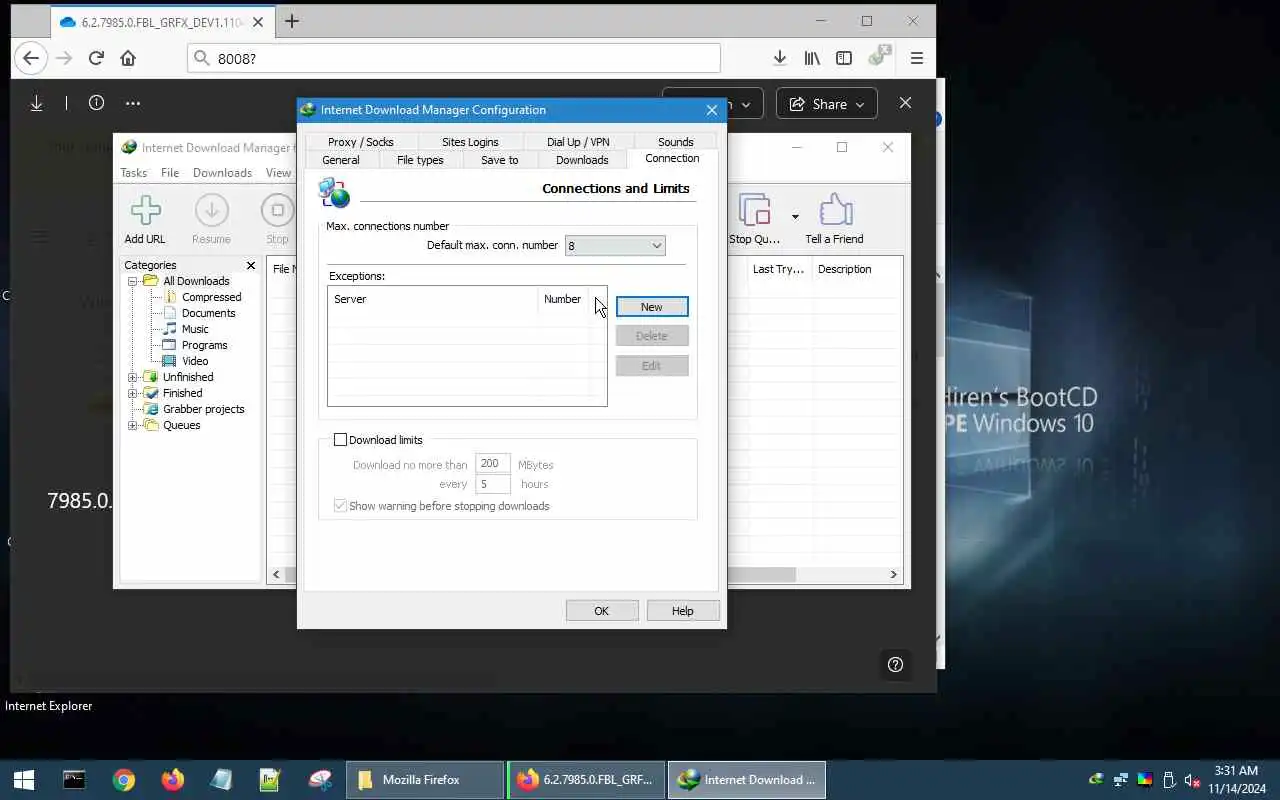Switch to General tab

pyautogui.click(x=341, y=160)
